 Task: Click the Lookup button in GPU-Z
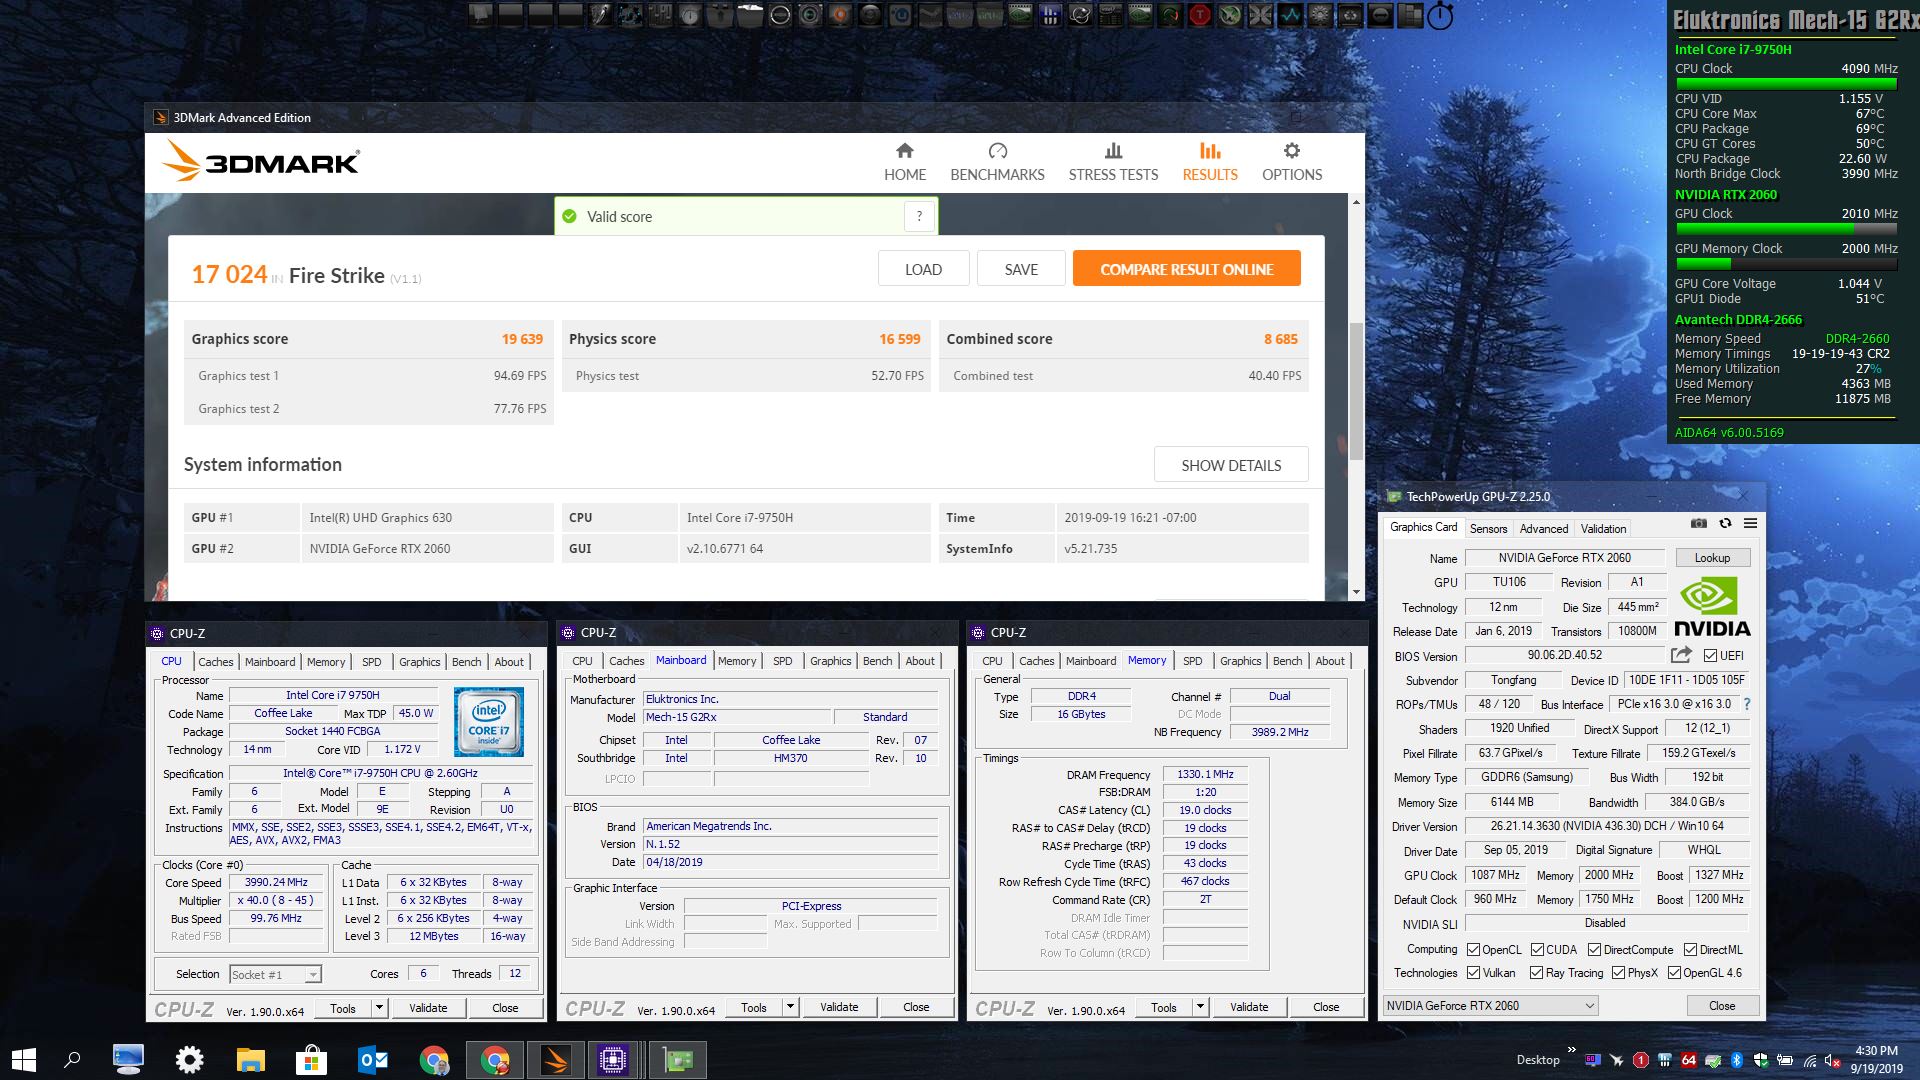coord(1711,558)
